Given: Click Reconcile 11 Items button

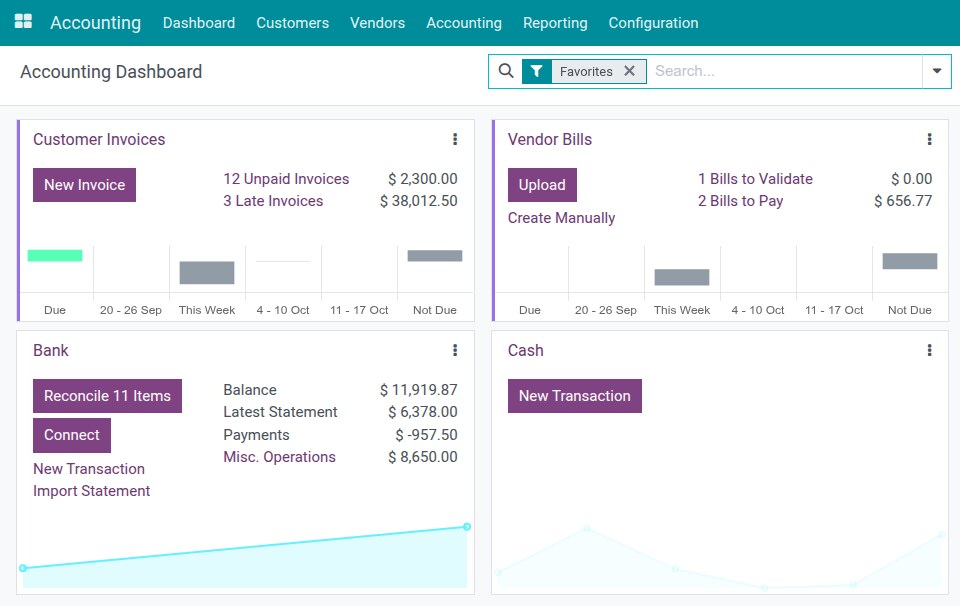Looking at the screenshot, I should point(107,396).
